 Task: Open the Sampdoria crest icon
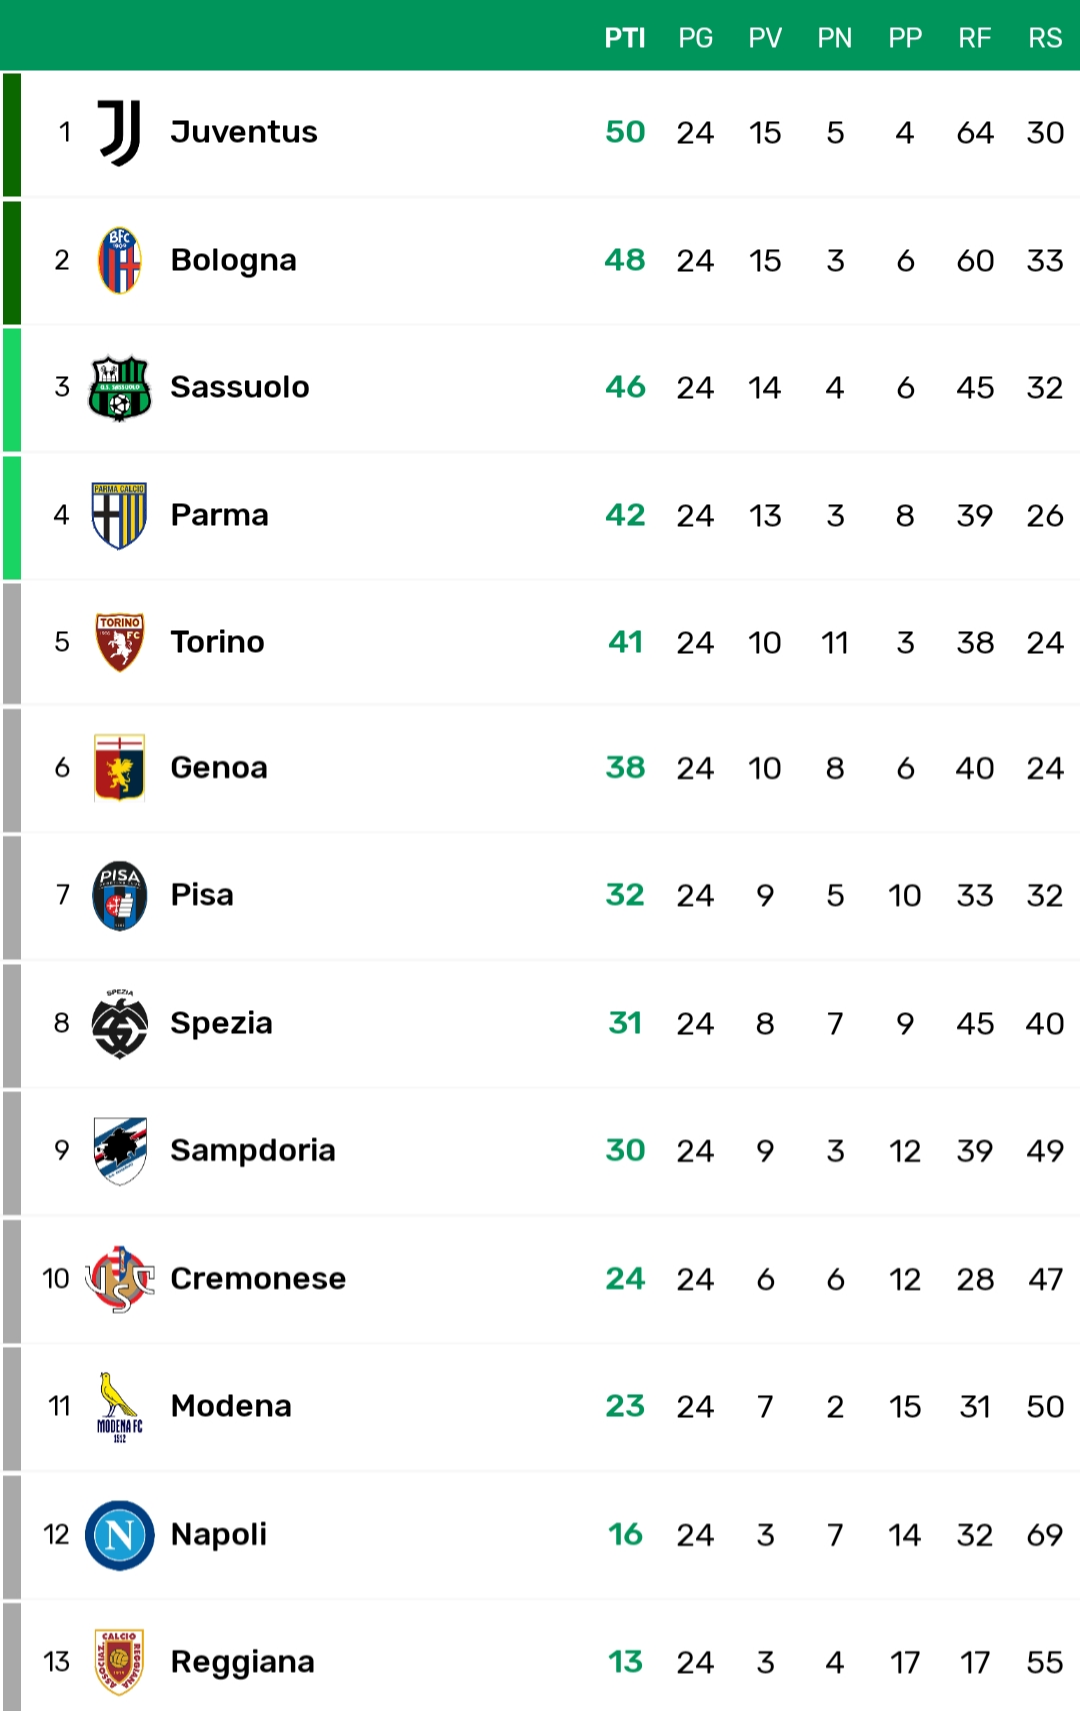(x=119, y=1150)
